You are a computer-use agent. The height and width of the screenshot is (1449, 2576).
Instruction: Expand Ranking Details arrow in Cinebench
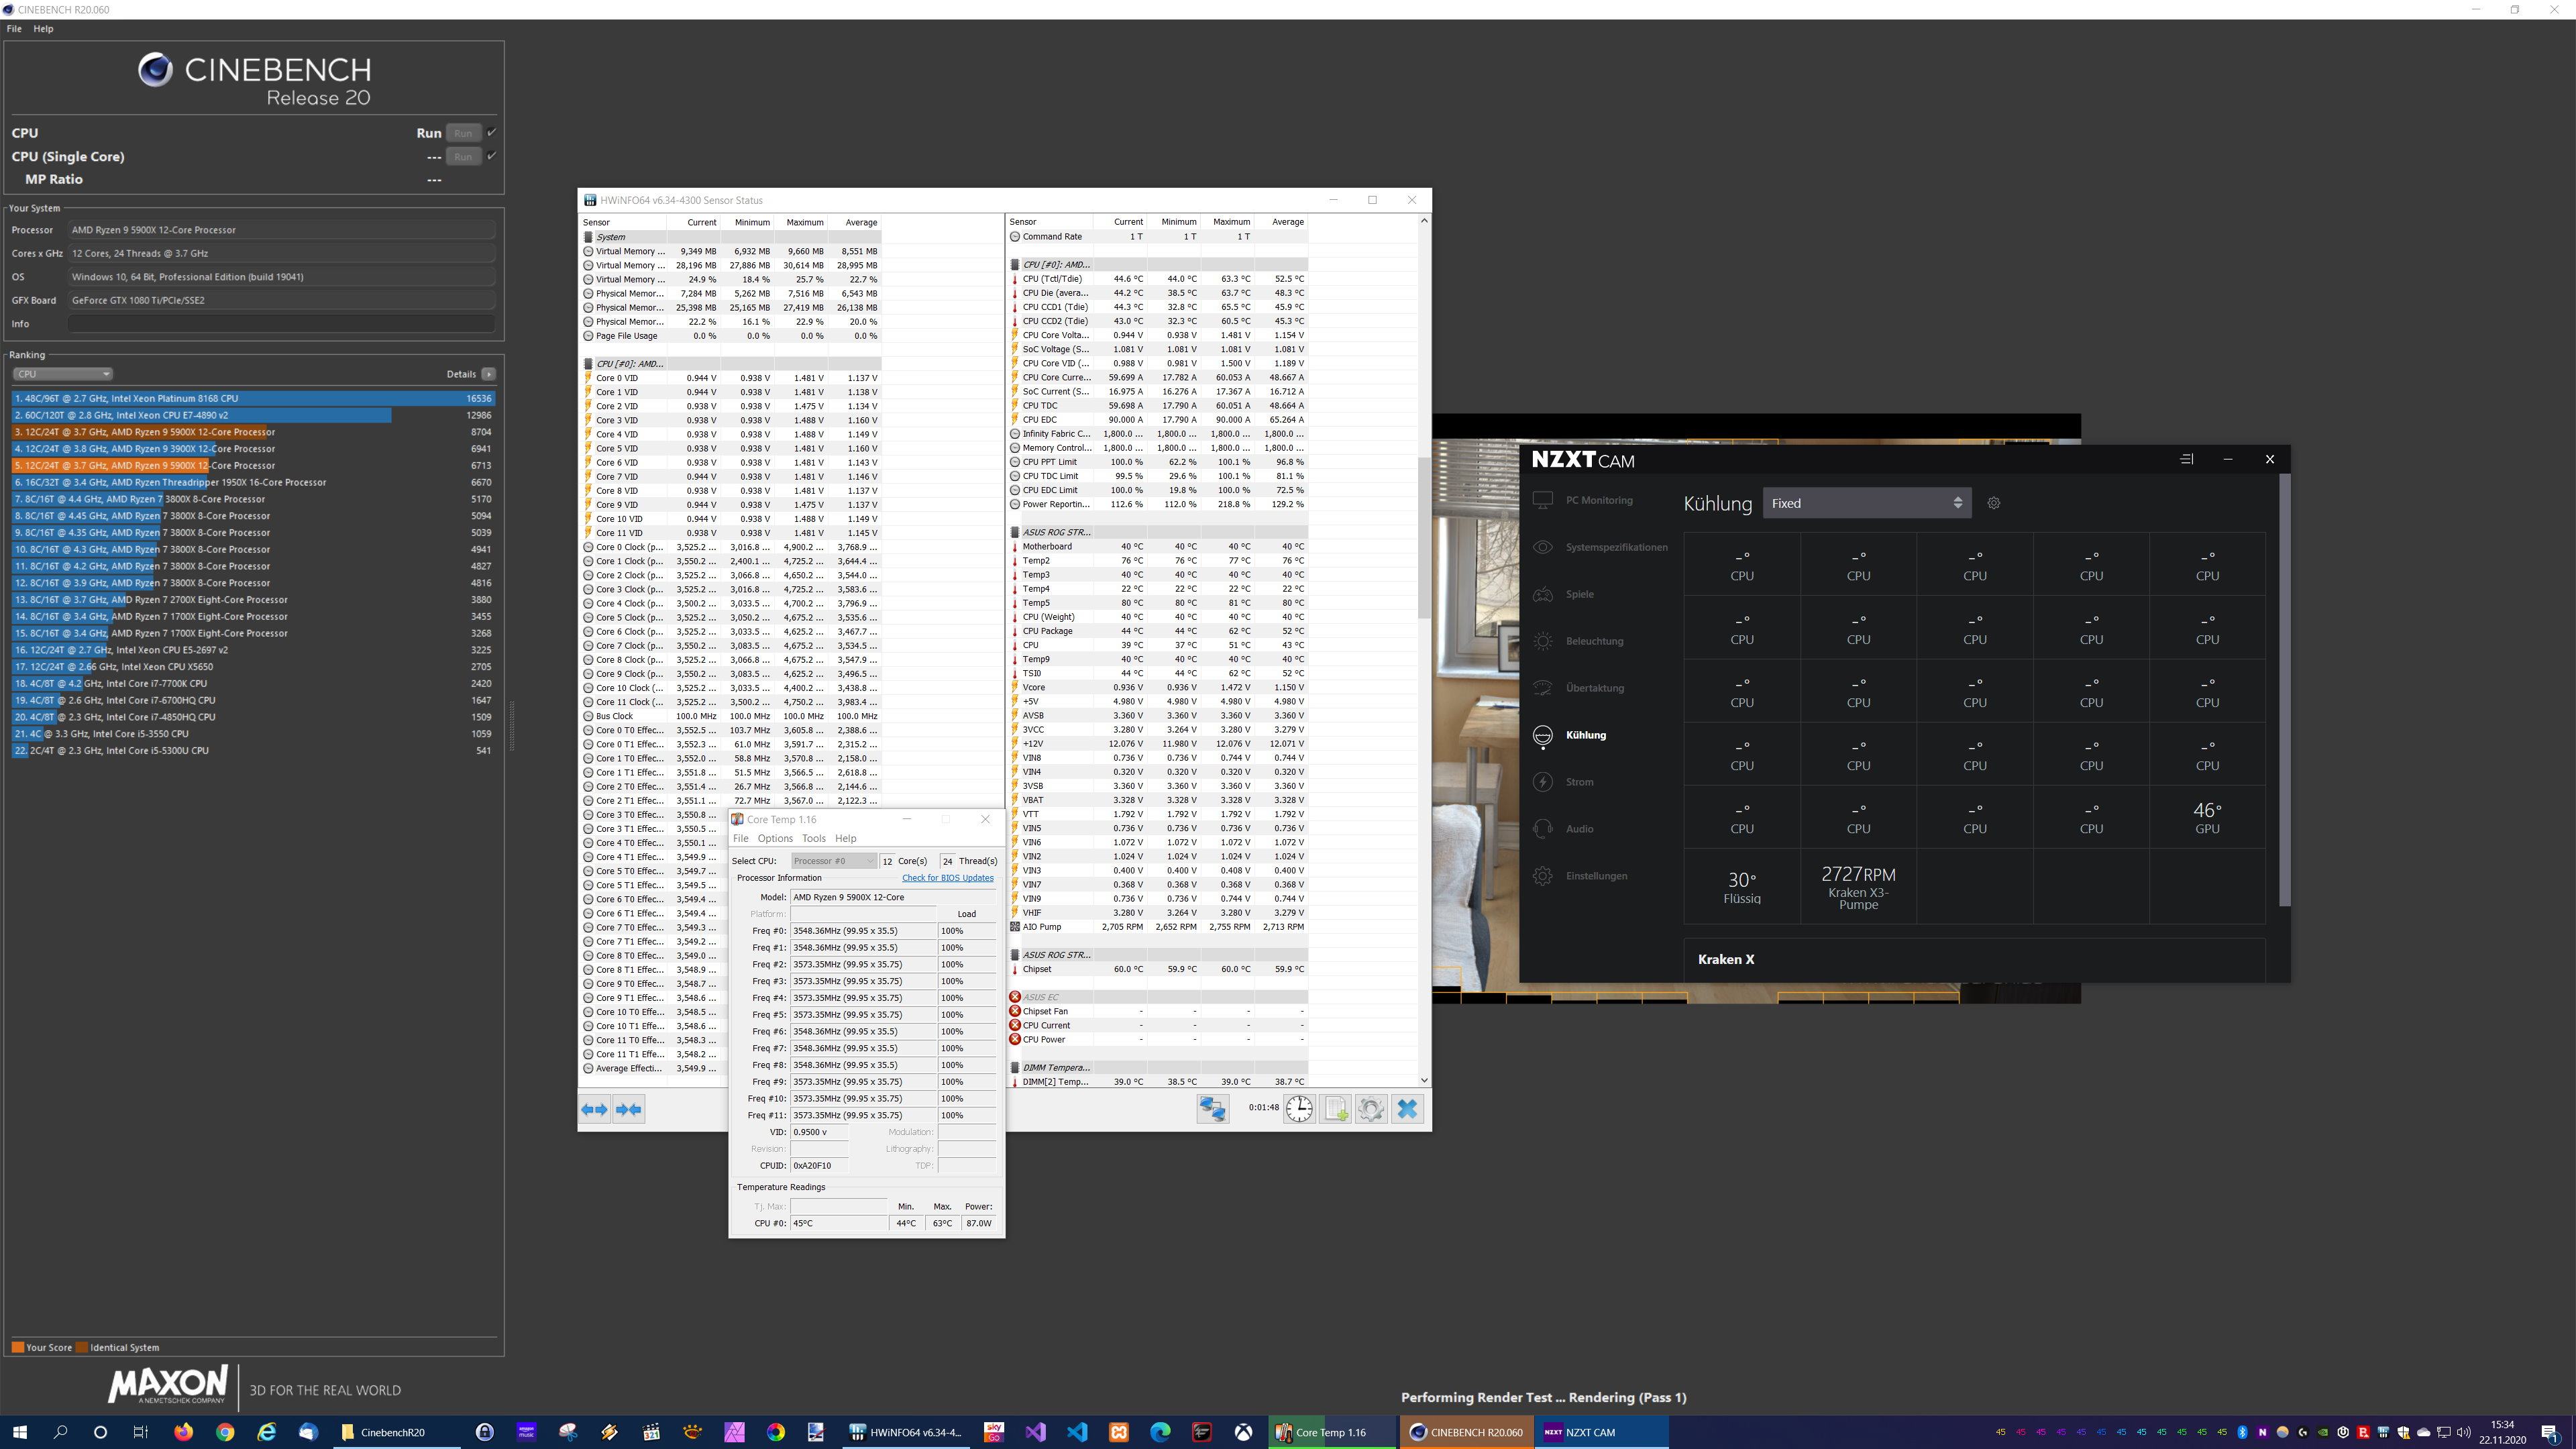tap(488, 374)
